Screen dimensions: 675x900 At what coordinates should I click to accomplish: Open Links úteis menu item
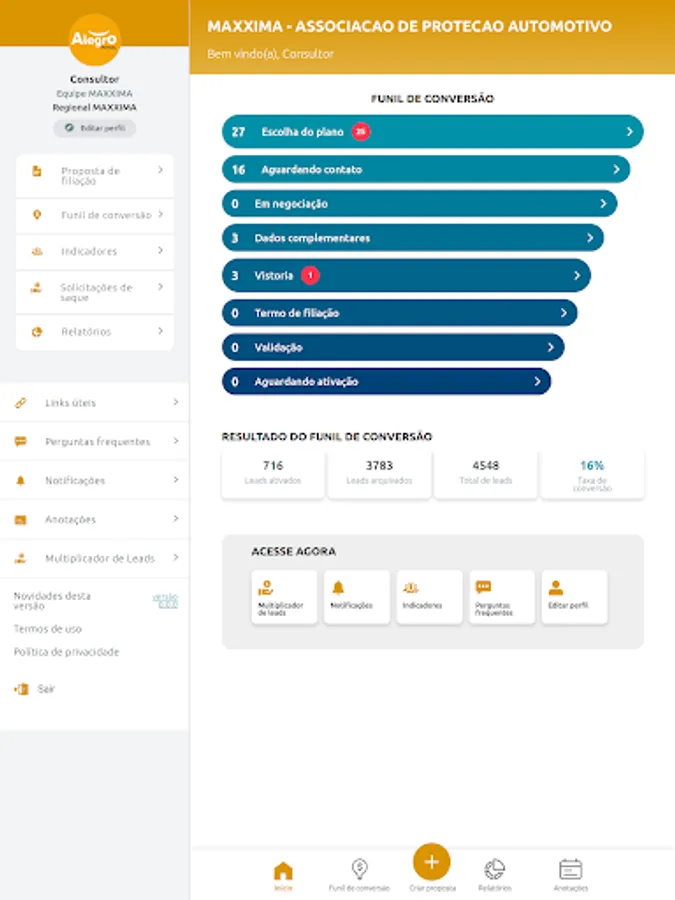click(95, 402)
